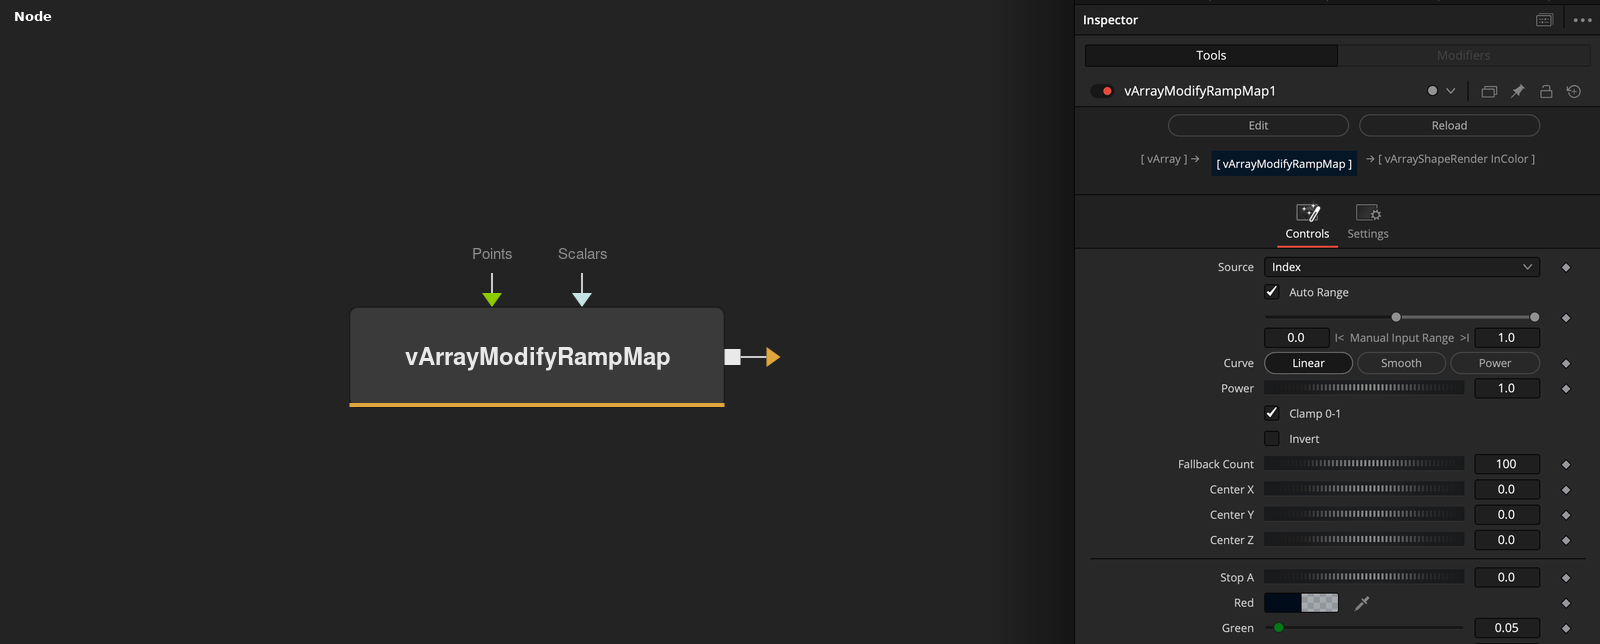Click the keyframe diamond for Red
This screenshot has height=644, width=1600.
[x=1566, y=603]
